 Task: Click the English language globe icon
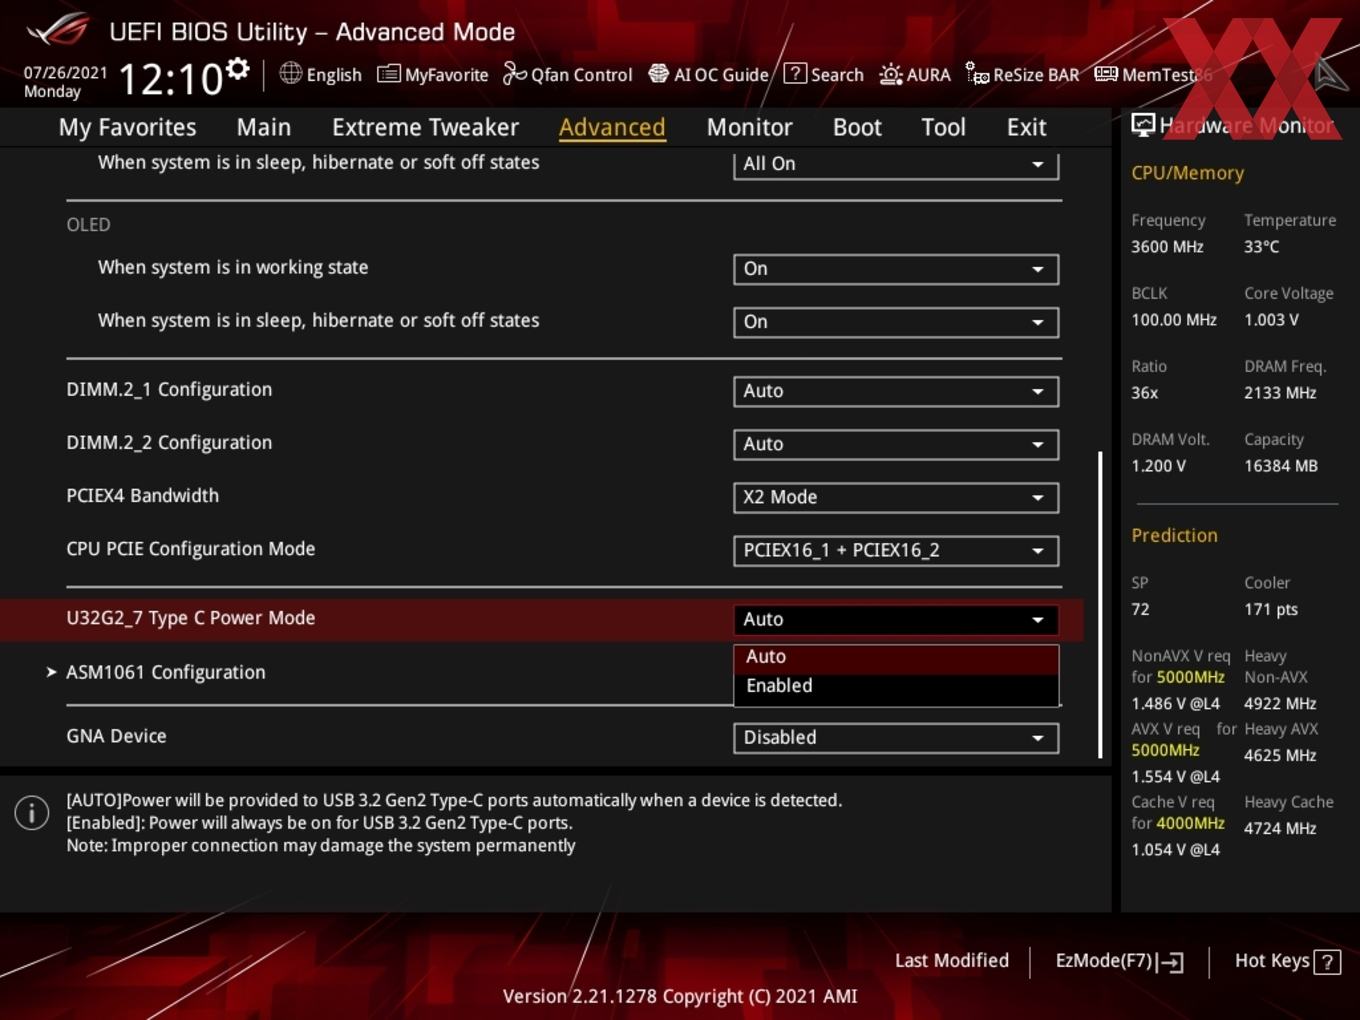(x=290, y=73)
